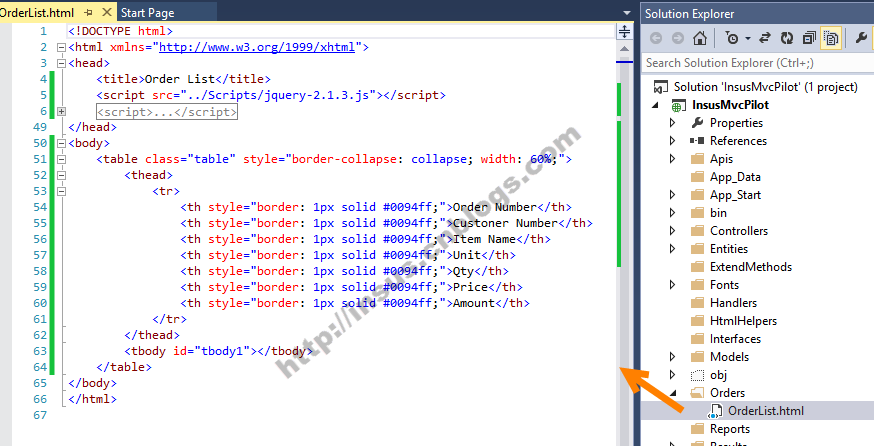Select the Fonts folder label
Viewport: 874px width, 446px height.
[x=724, y=285]
